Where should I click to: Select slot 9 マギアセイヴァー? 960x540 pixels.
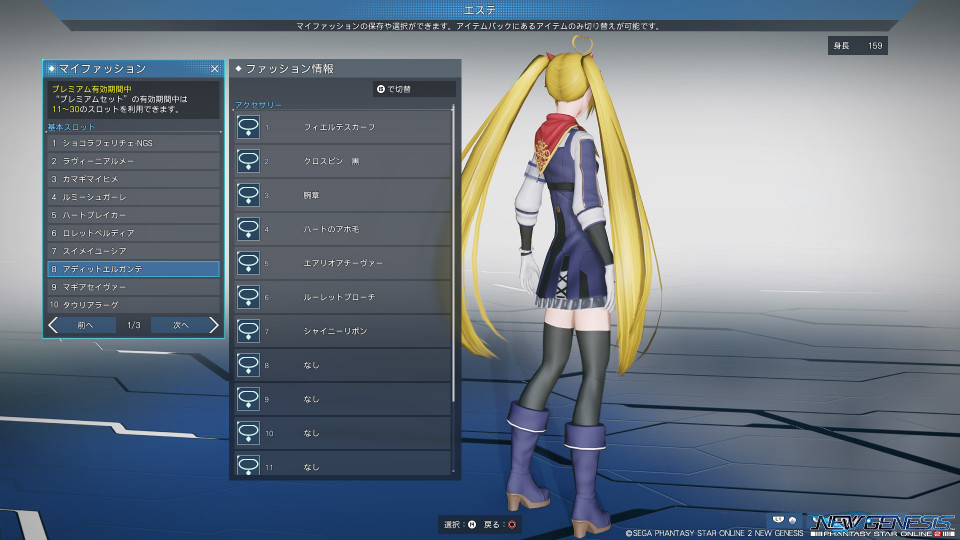point(133,287)
